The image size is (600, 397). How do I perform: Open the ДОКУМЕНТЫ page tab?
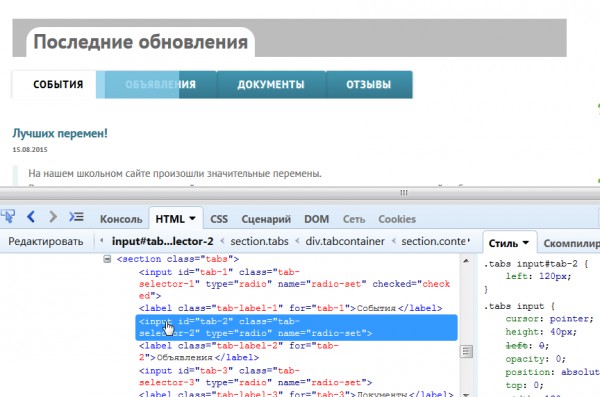pos(271,85)
